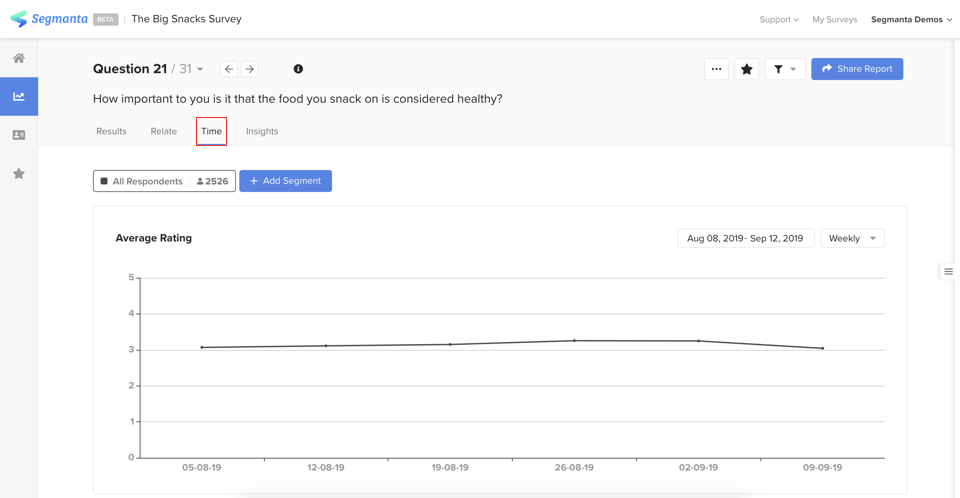
Task: Open the Segmanta Demos account menu
Action: click(911, 20)
